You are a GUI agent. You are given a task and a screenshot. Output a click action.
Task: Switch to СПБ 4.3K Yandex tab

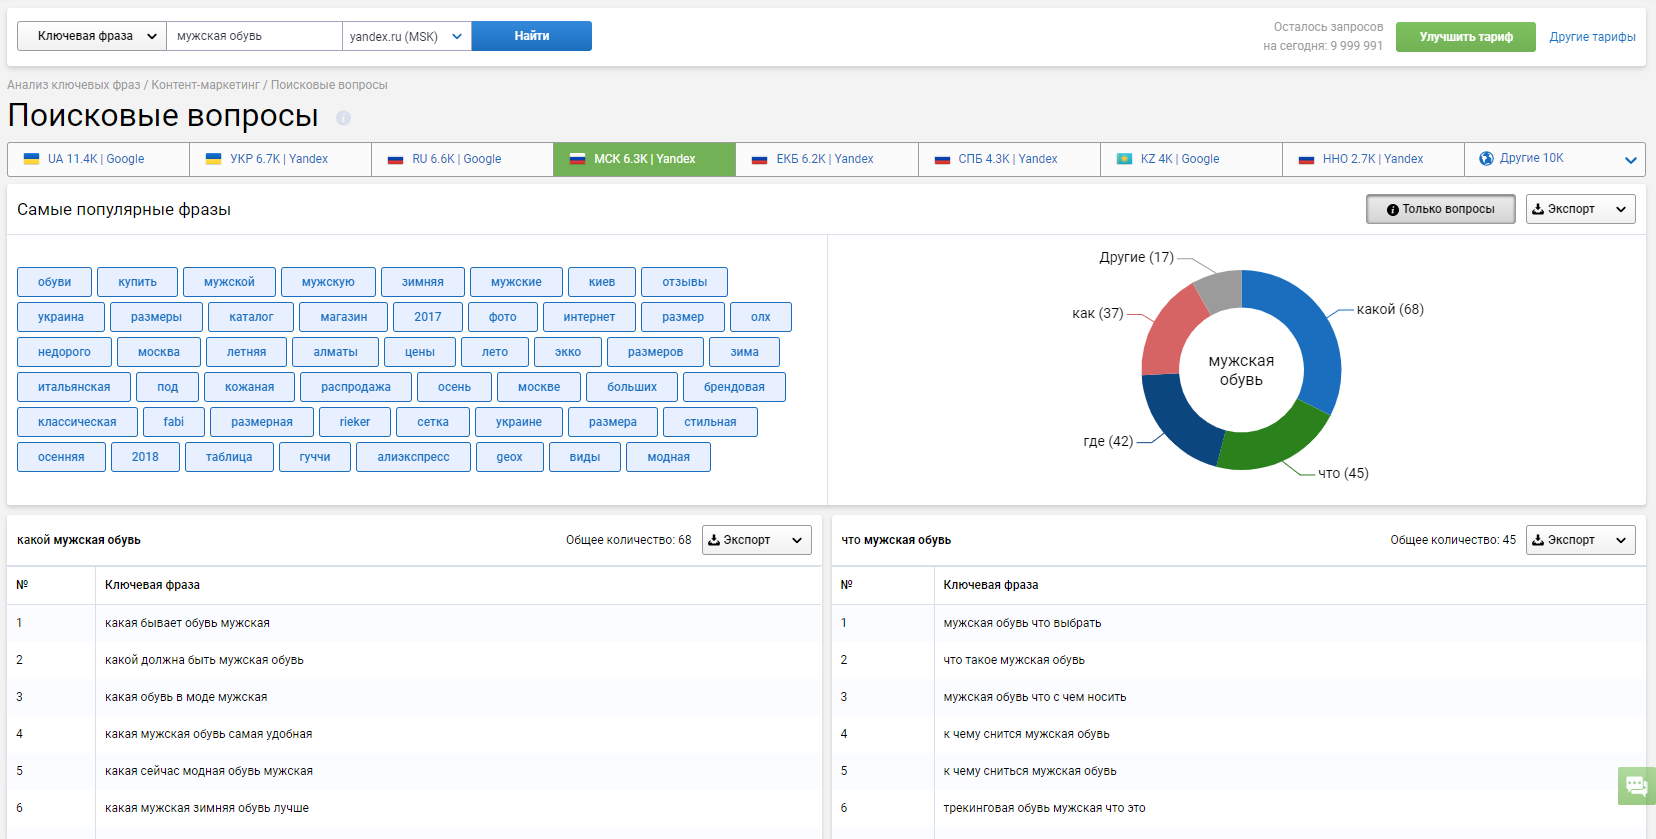point(1009,159)
